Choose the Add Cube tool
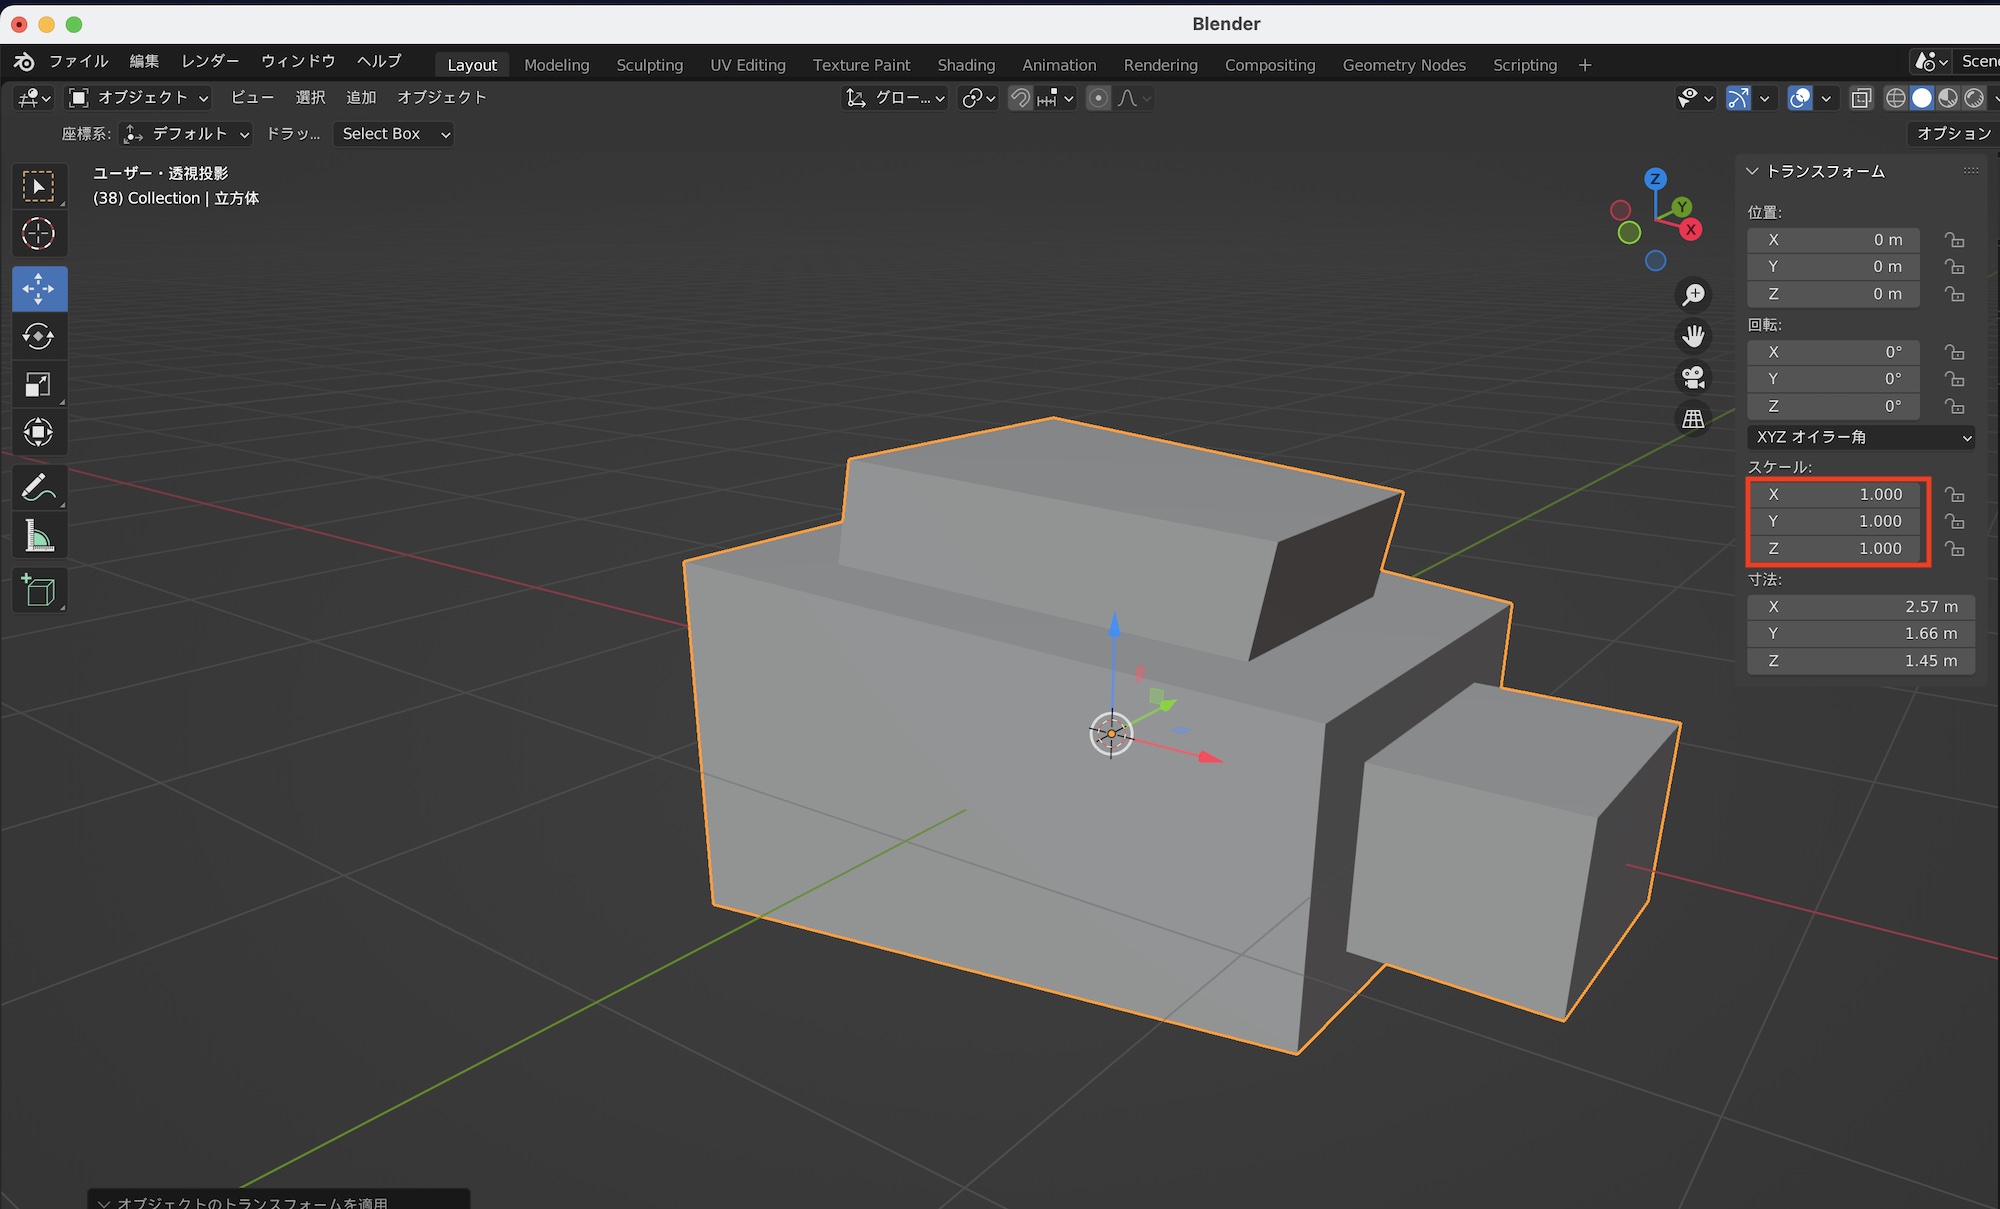2000x1209 pixels. coord(38,591)
